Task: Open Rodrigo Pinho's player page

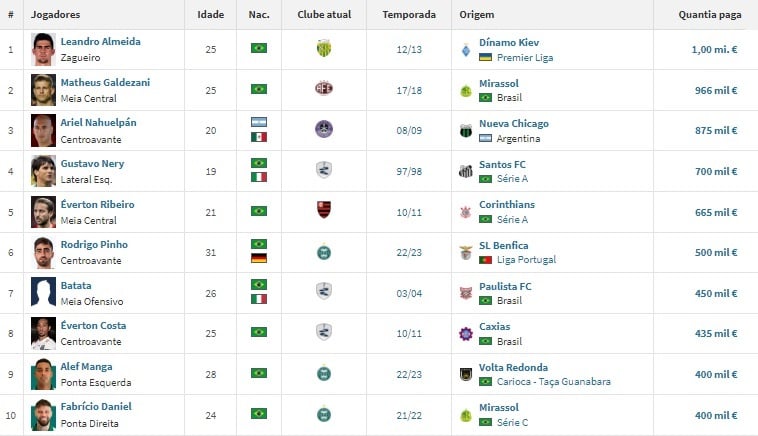Action: point(94,245)
